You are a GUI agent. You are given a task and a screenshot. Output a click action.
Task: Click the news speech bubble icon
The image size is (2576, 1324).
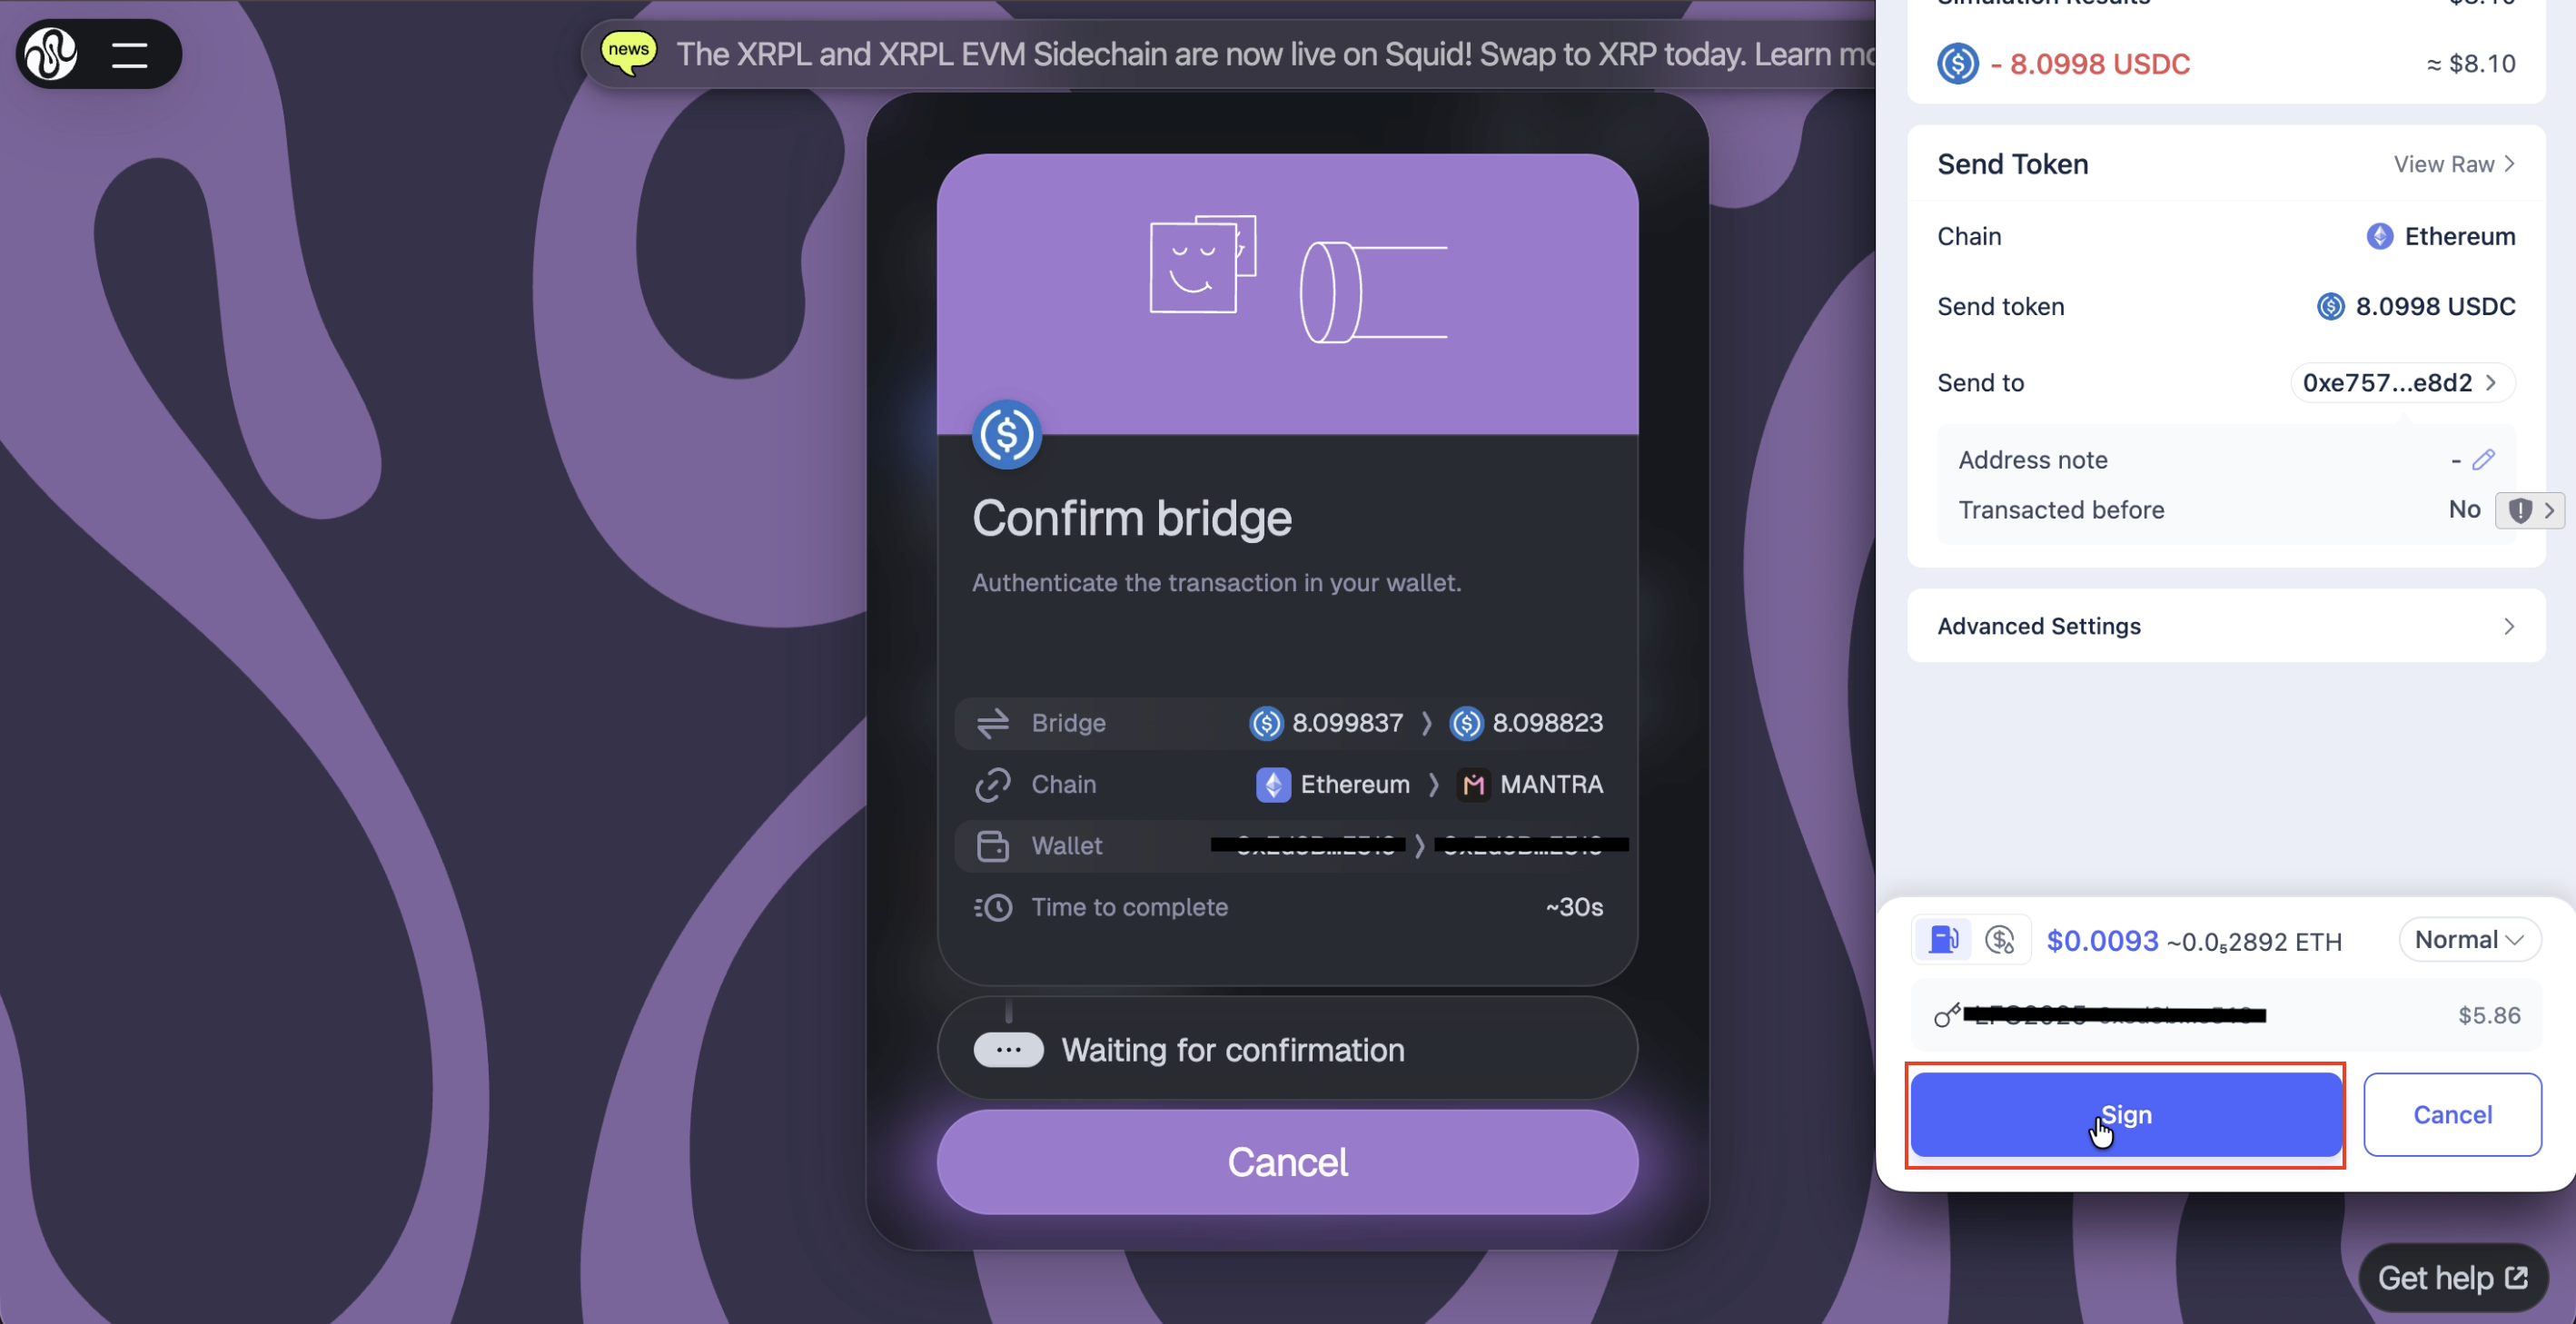click(628, 51)
